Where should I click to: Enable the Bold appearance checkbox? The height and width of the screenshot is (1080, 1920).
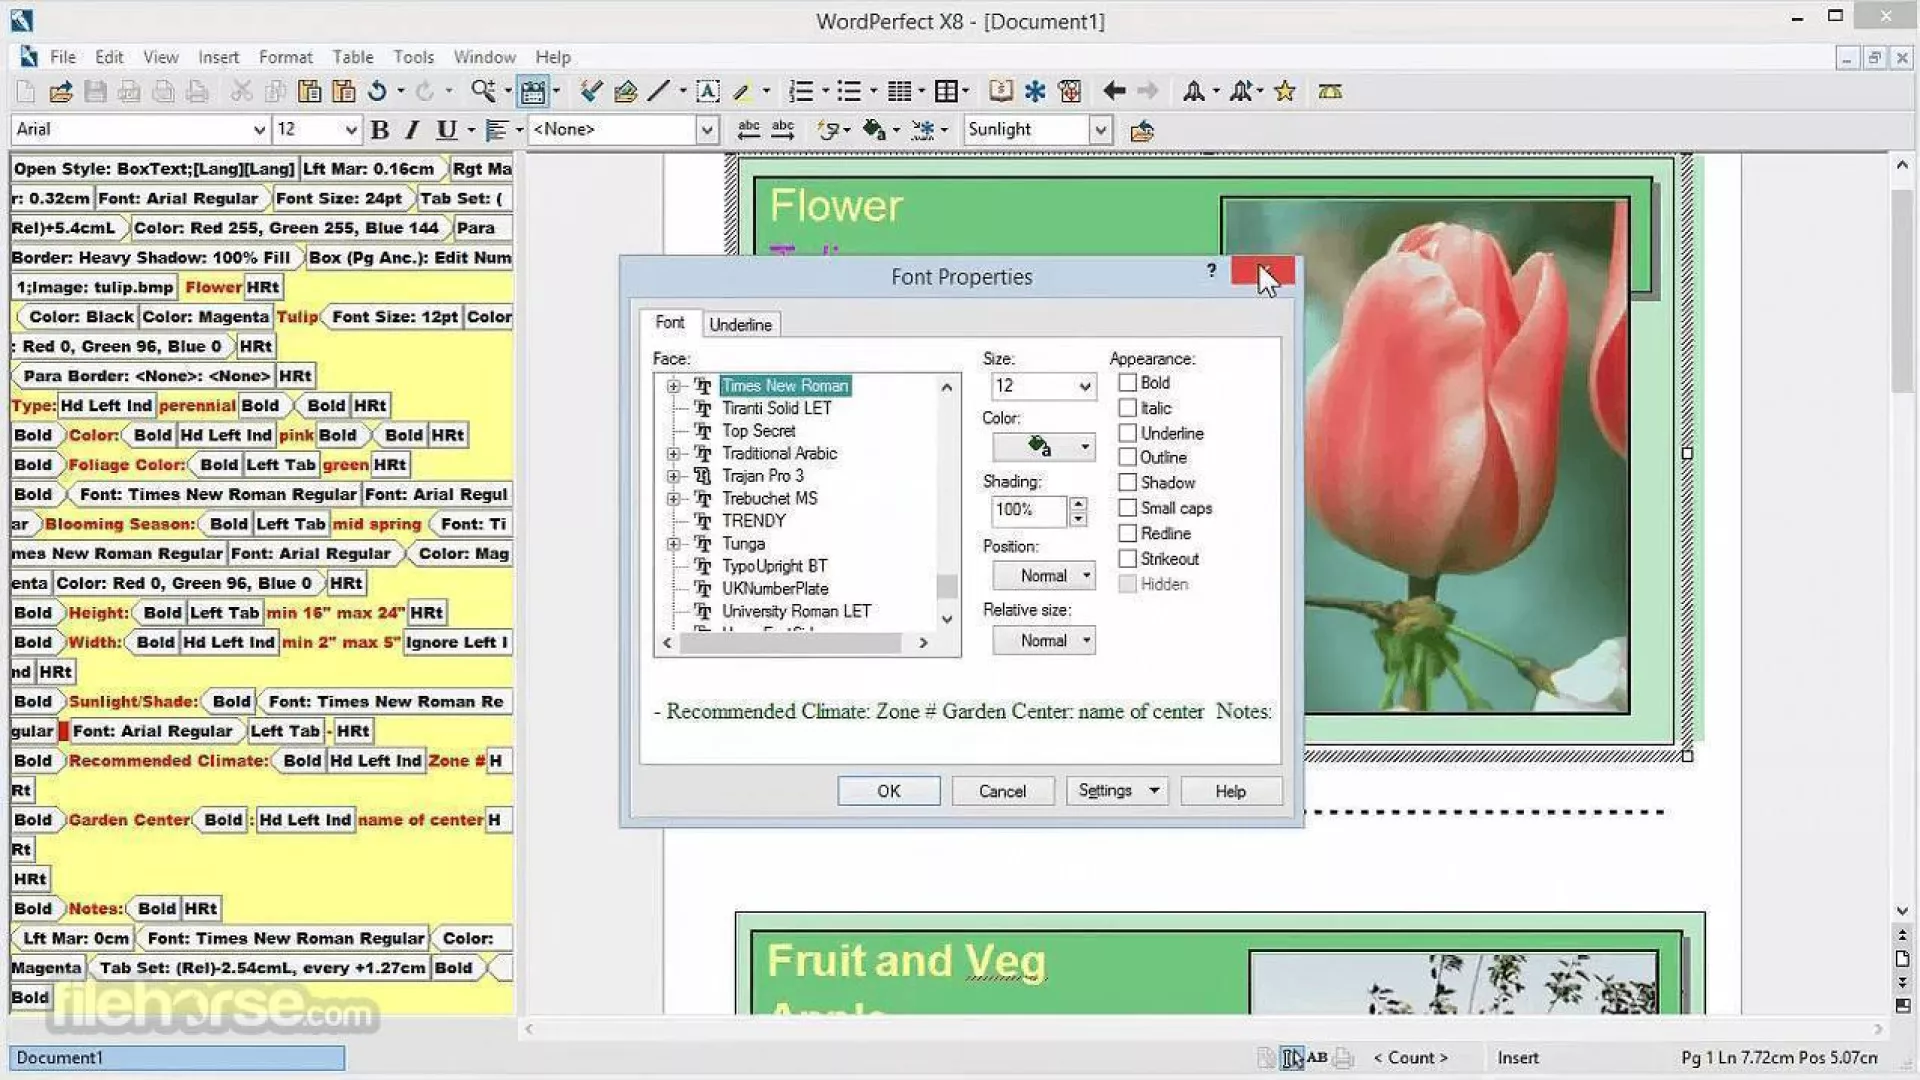click(1127, 383)
